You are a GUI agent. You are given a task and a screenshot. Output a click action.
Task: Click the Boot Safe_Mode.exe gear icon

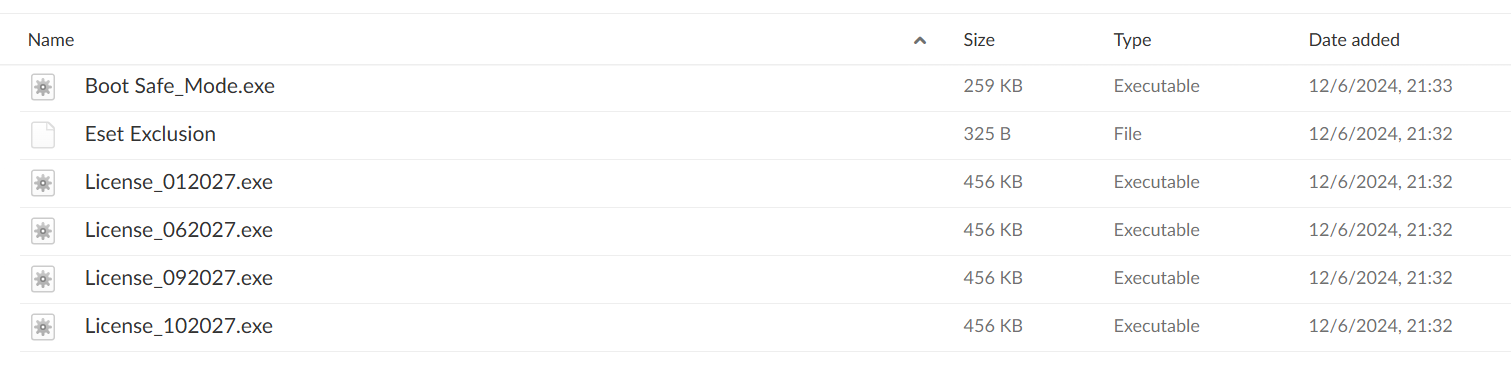(x=42, y=87)
